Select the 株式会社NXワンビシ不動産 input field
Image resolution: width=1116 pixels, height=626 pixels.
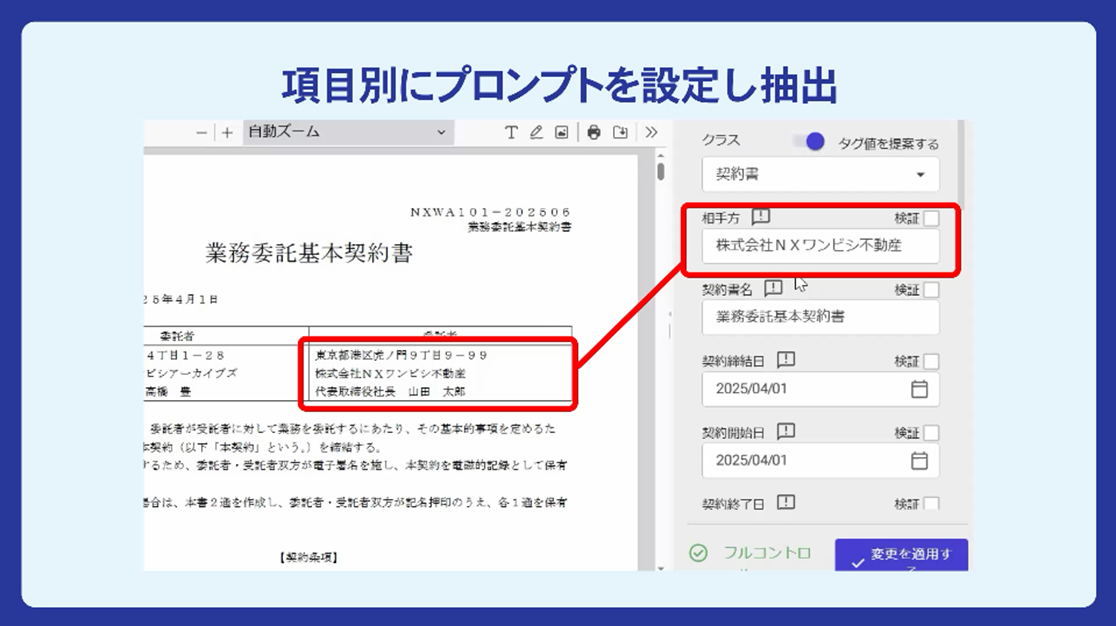click(820, 247)
